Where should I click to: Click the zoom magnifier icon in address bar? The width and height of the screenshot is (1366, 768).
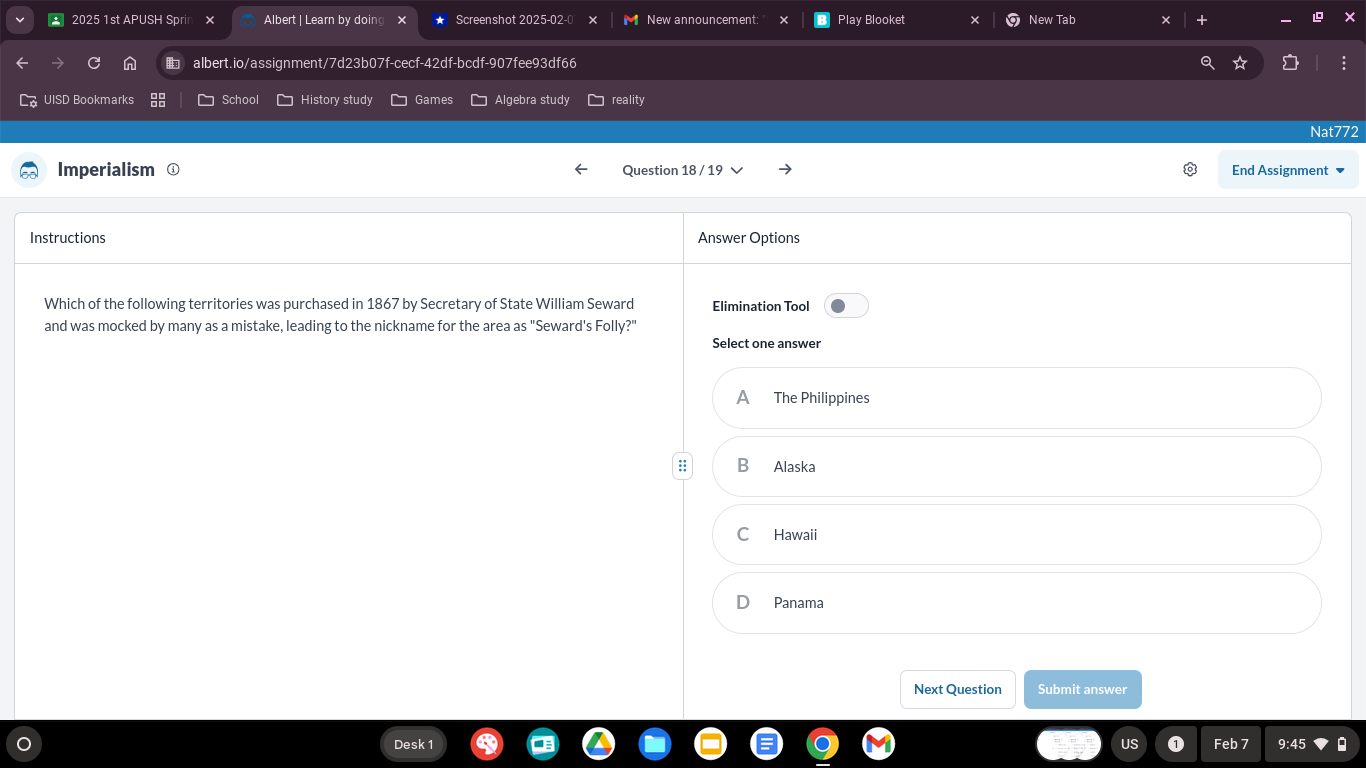pos(1208,63)
